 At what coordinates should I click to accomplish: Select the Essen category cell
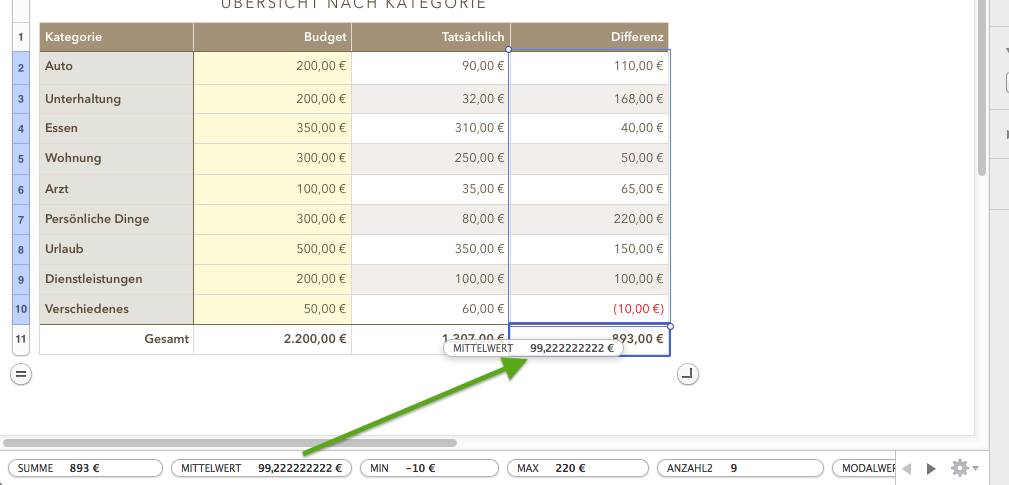pos(116,129)
